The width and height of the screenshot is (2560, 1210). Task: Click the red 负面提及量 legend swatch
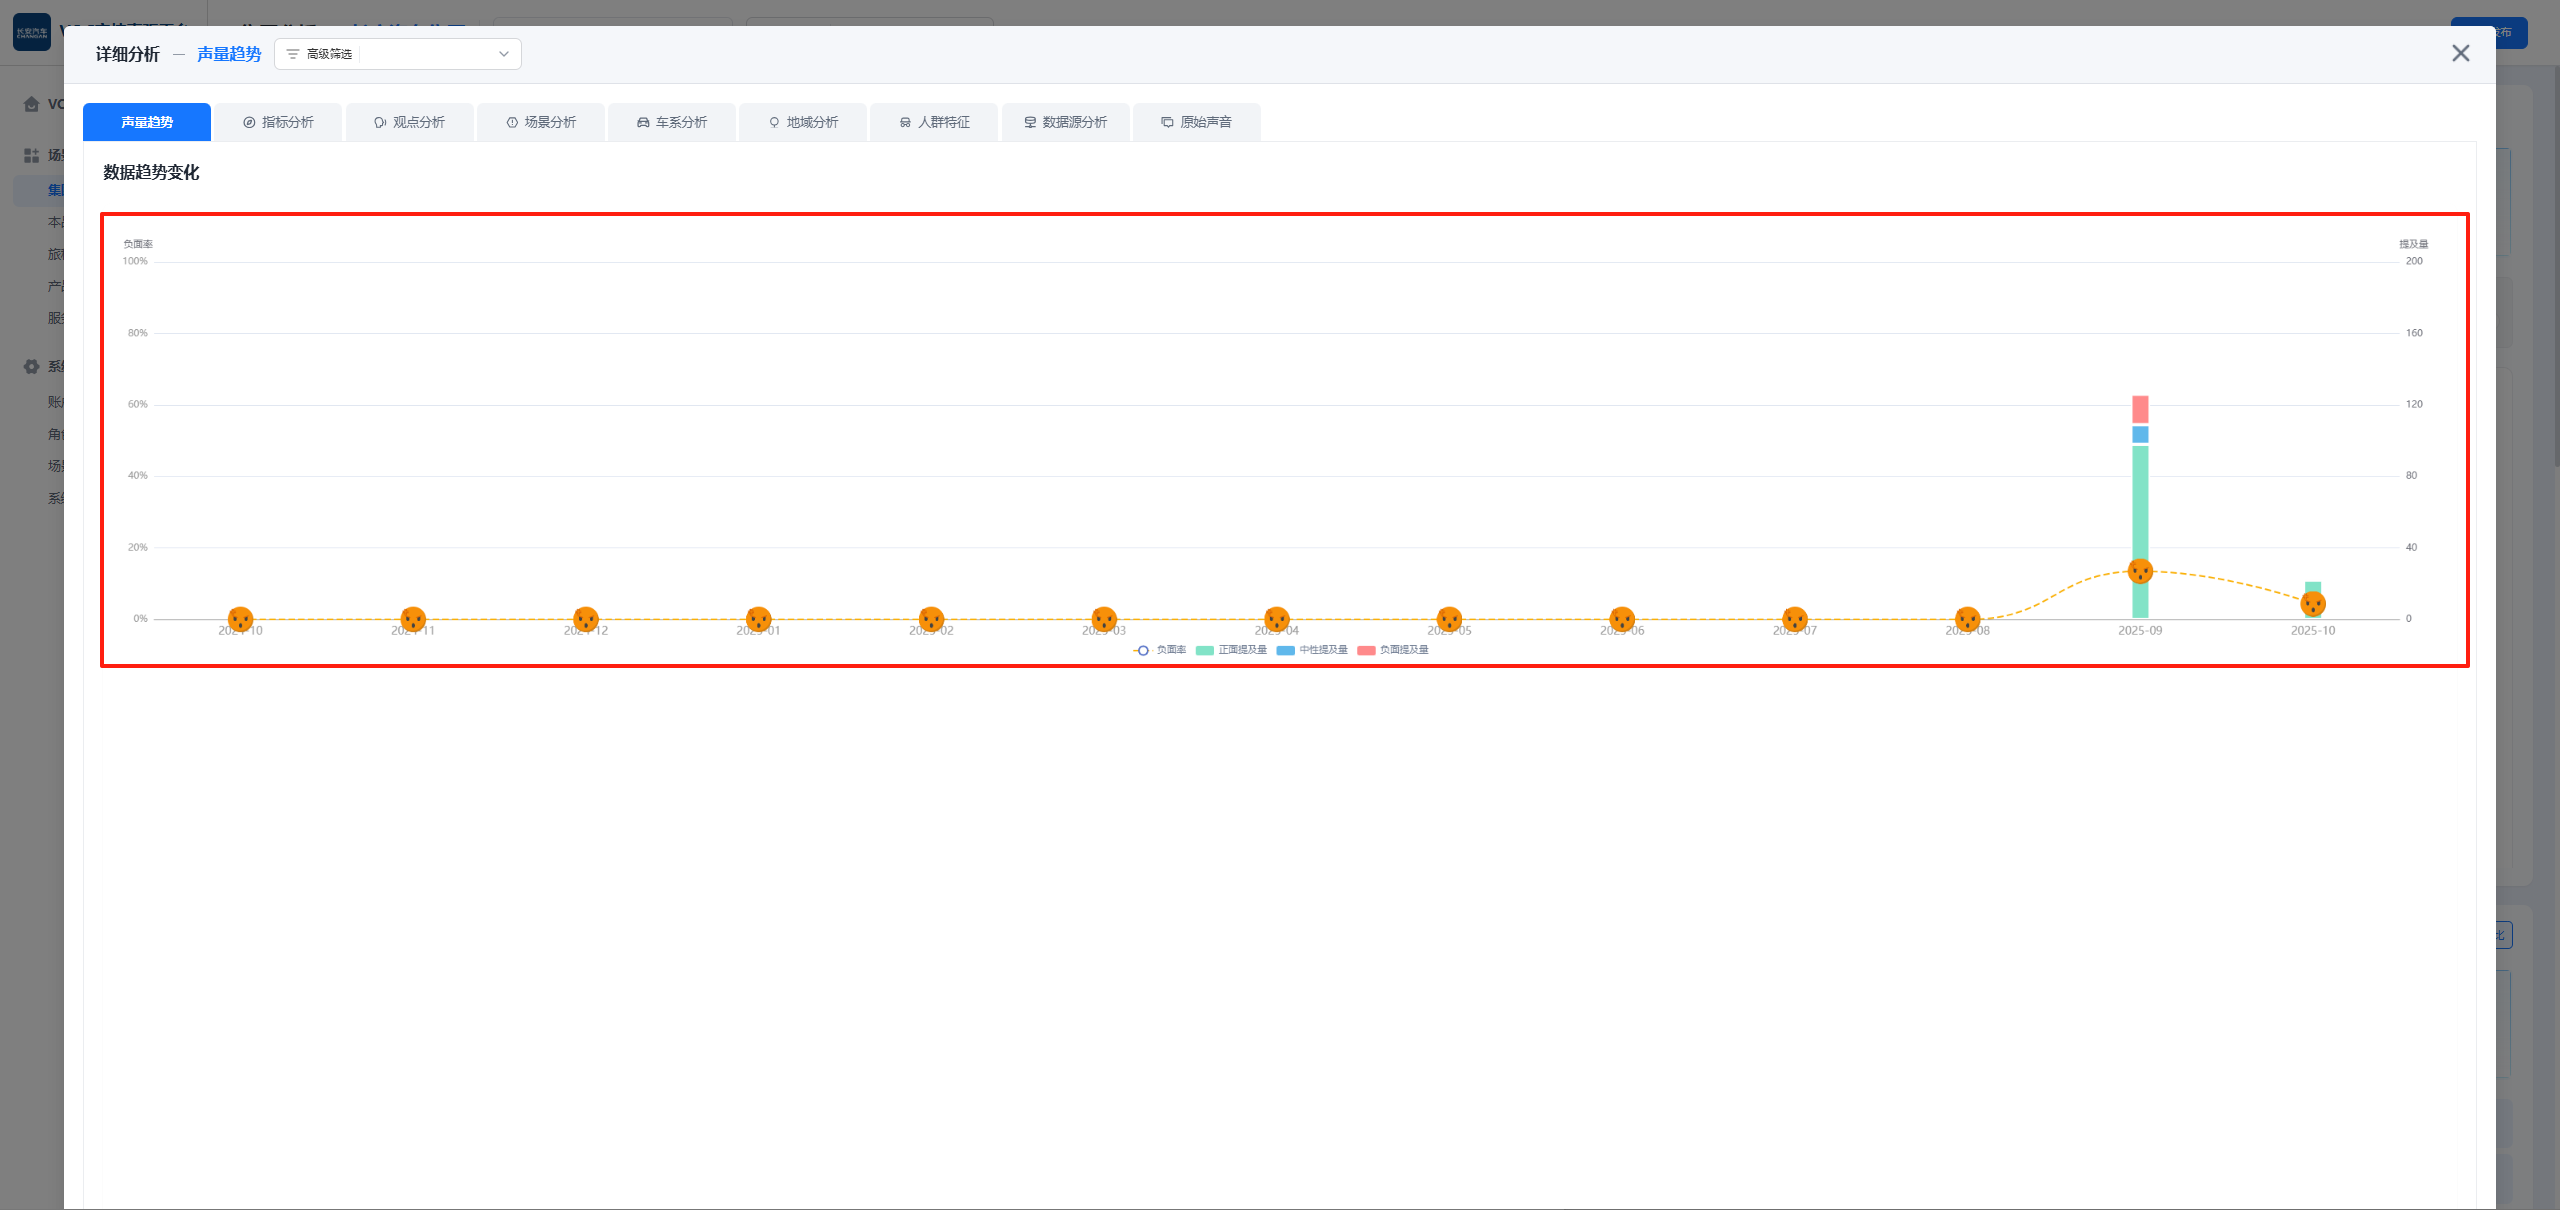(x=1366, y=650)
